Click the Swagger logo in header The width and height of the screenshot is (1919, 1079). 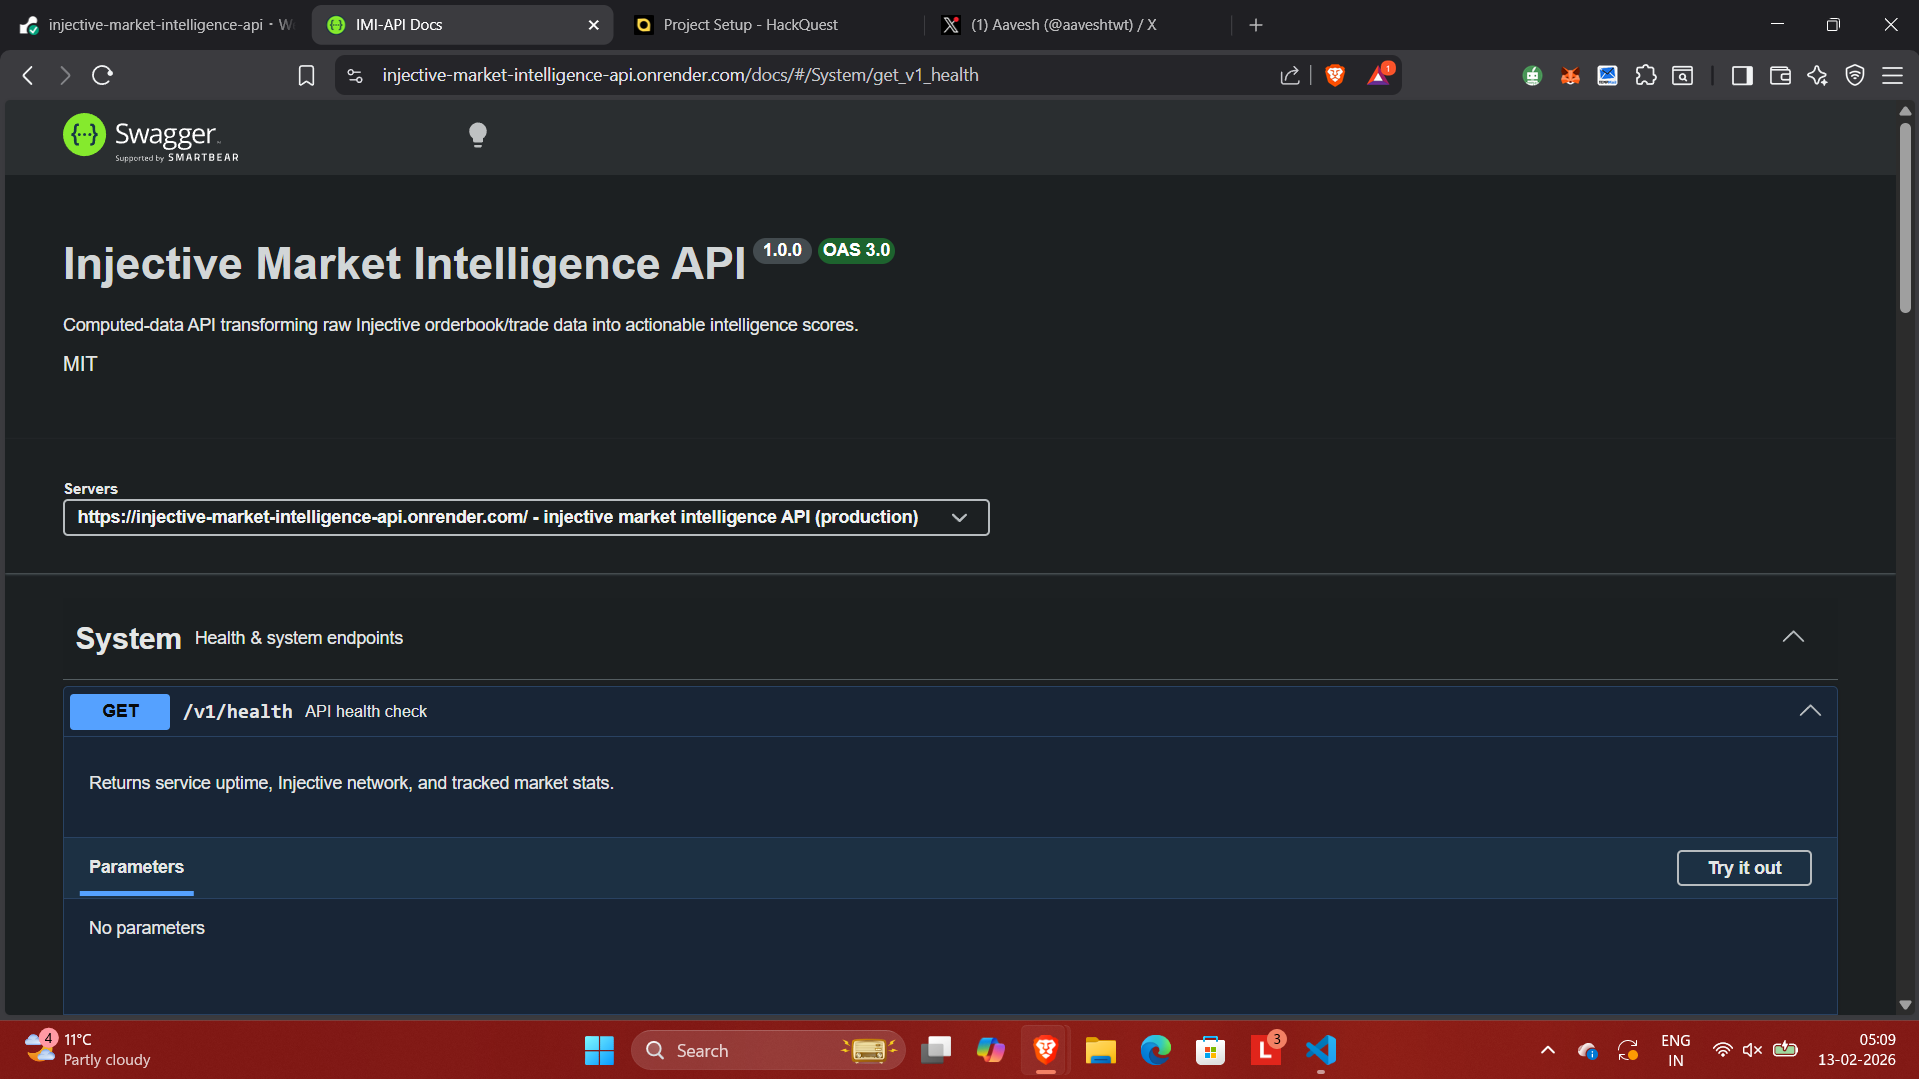pos(151,137)
